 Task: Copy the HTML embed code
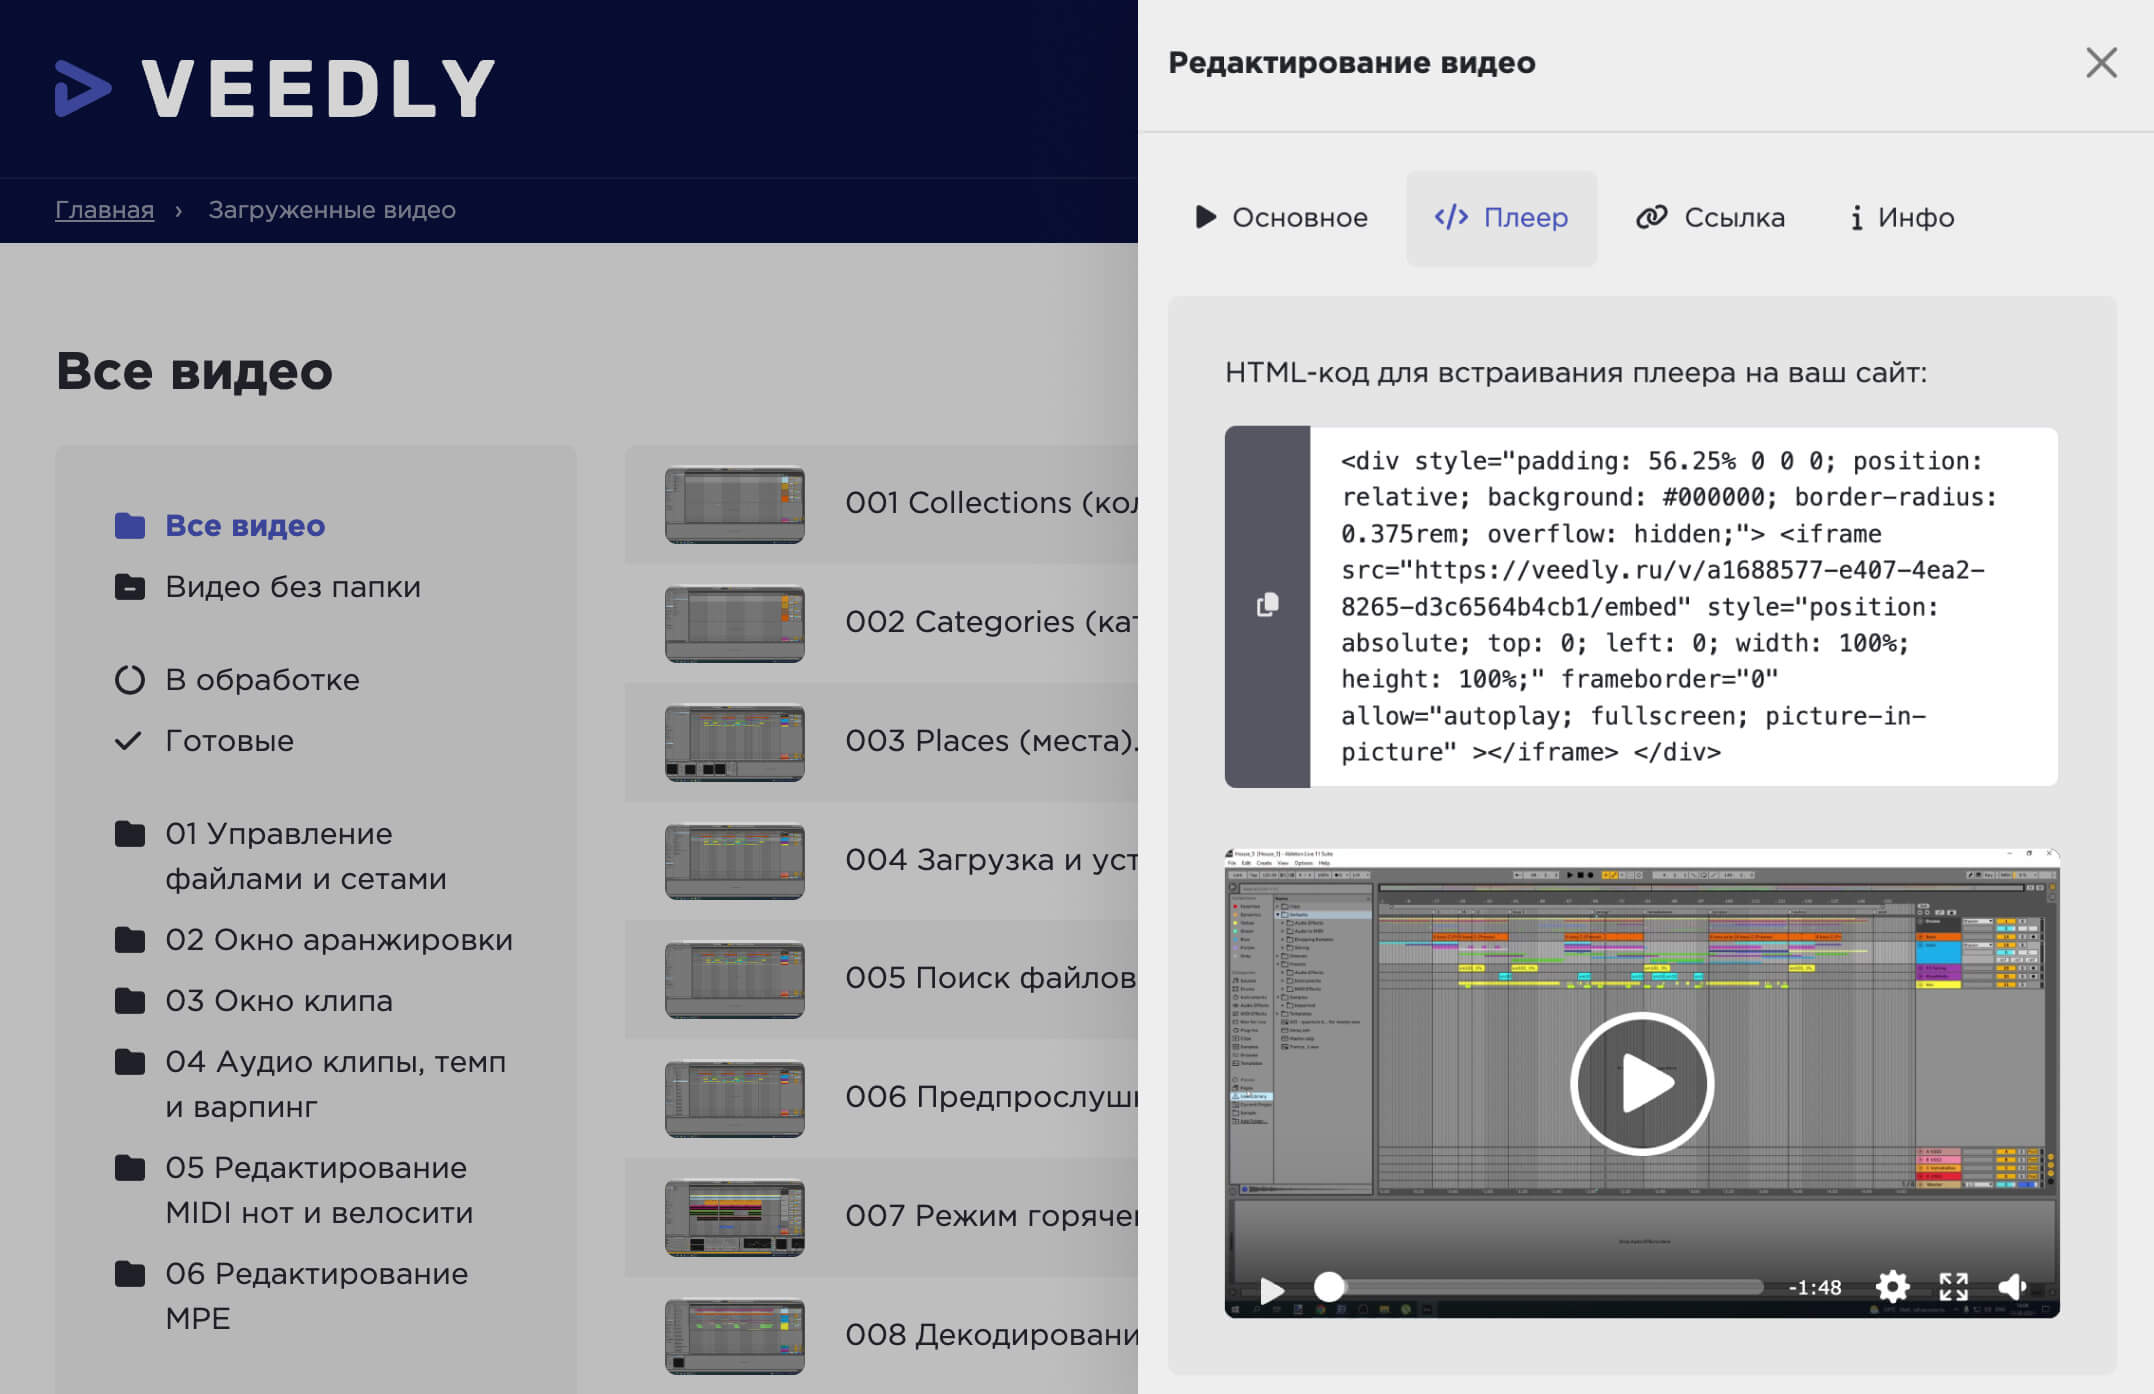1267,605
